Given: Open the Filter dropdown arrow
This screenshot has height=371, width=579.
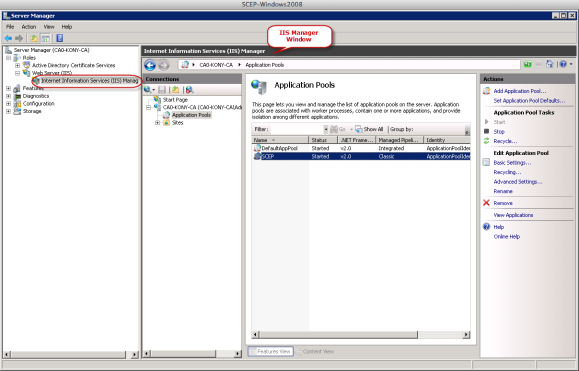Looking at the screenshot, I should click(x=326, y=129).
